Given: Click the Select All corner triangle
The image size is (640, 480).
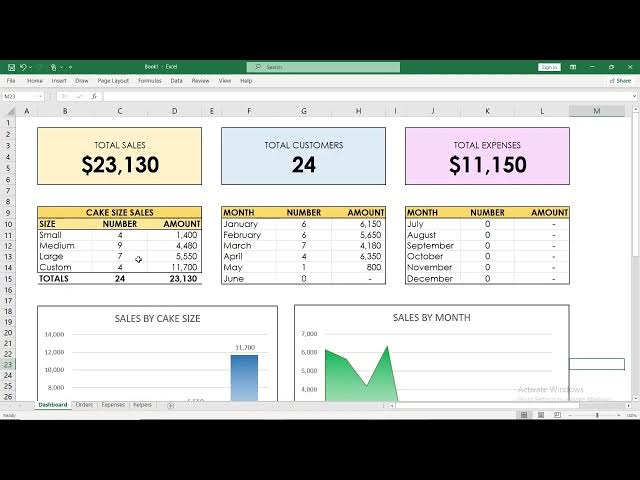Looking at the screenshot, I should (x=9, y=111).
